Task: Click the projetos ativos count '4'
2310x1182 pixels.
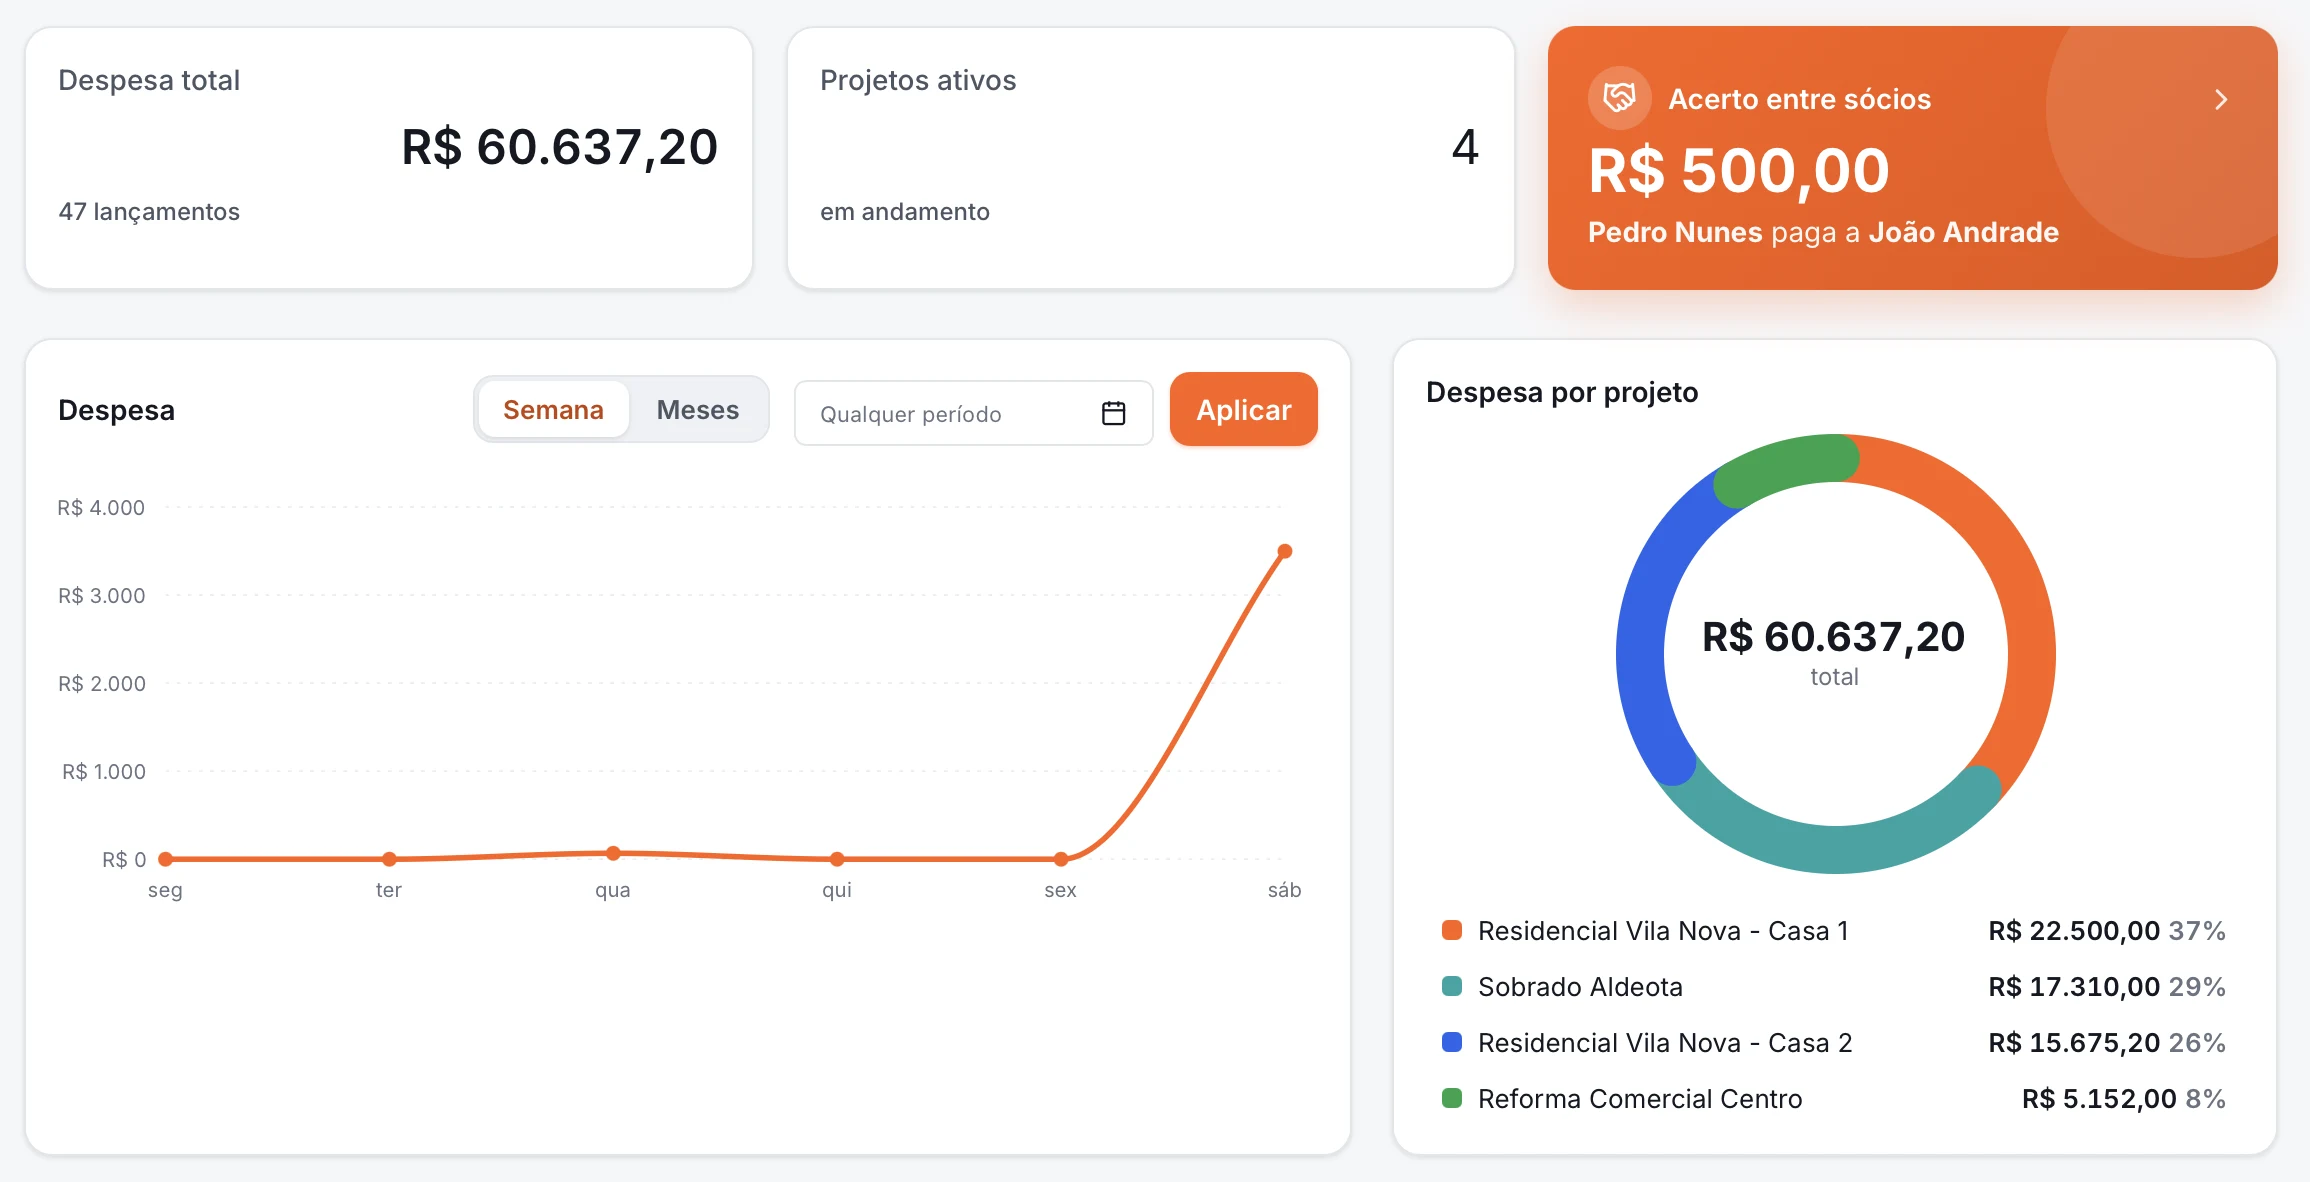Action: (1465, 147)
